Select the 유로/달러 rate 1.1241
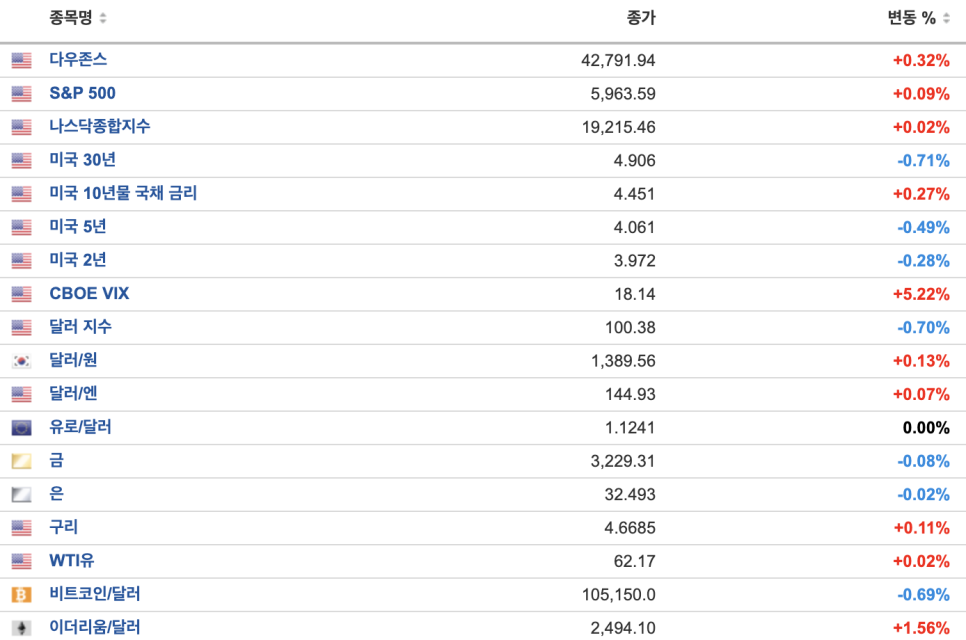 pos(630,427)
